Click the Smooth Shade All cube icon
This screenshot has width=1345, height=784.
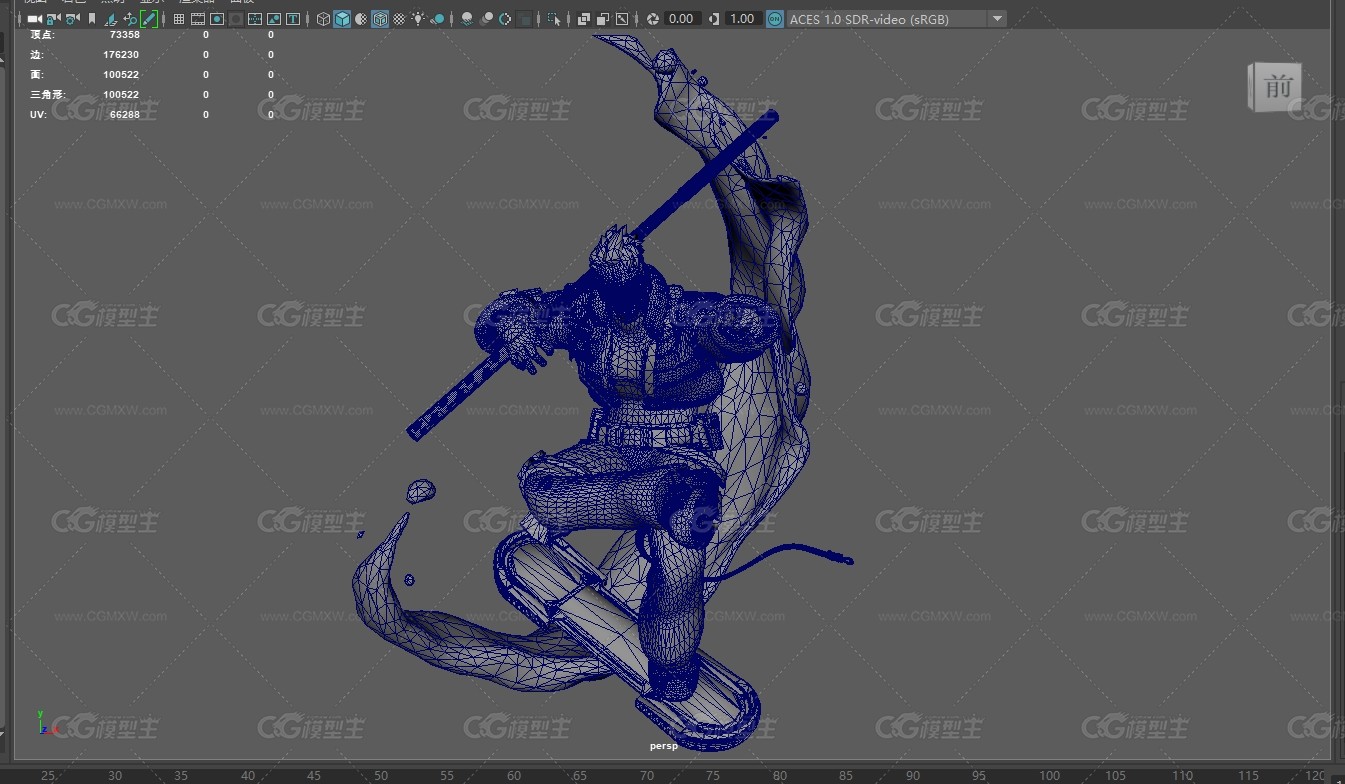342,19
